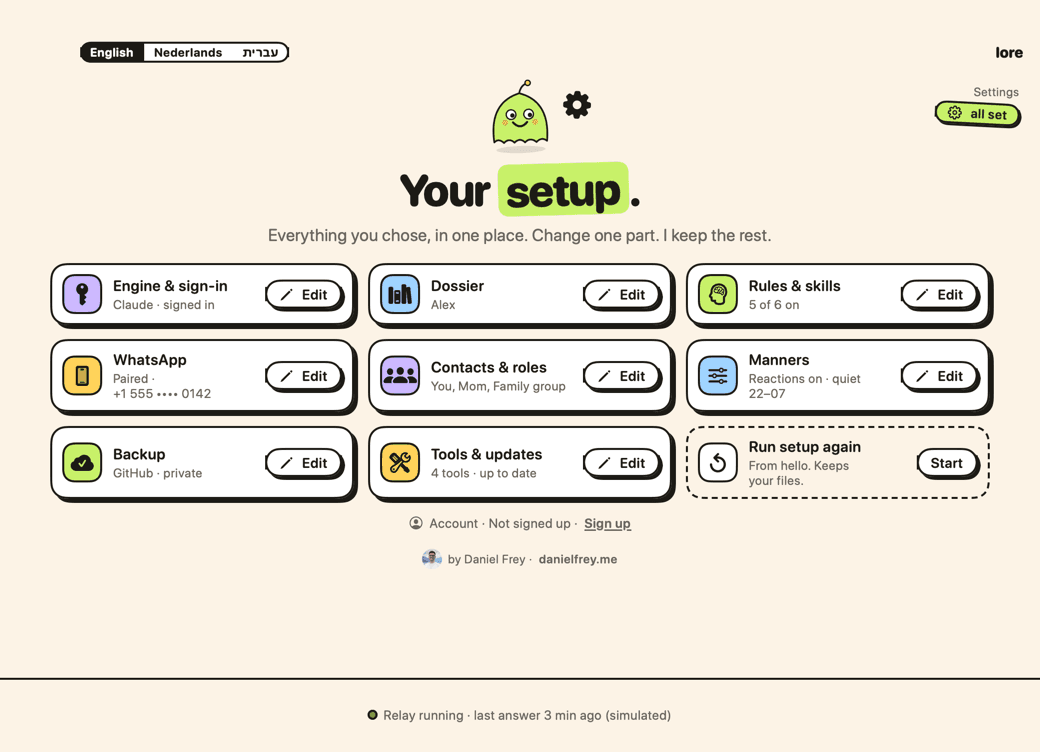Edit the Engine & sign-in settings
1040x752 pixels.
[304, 294]
